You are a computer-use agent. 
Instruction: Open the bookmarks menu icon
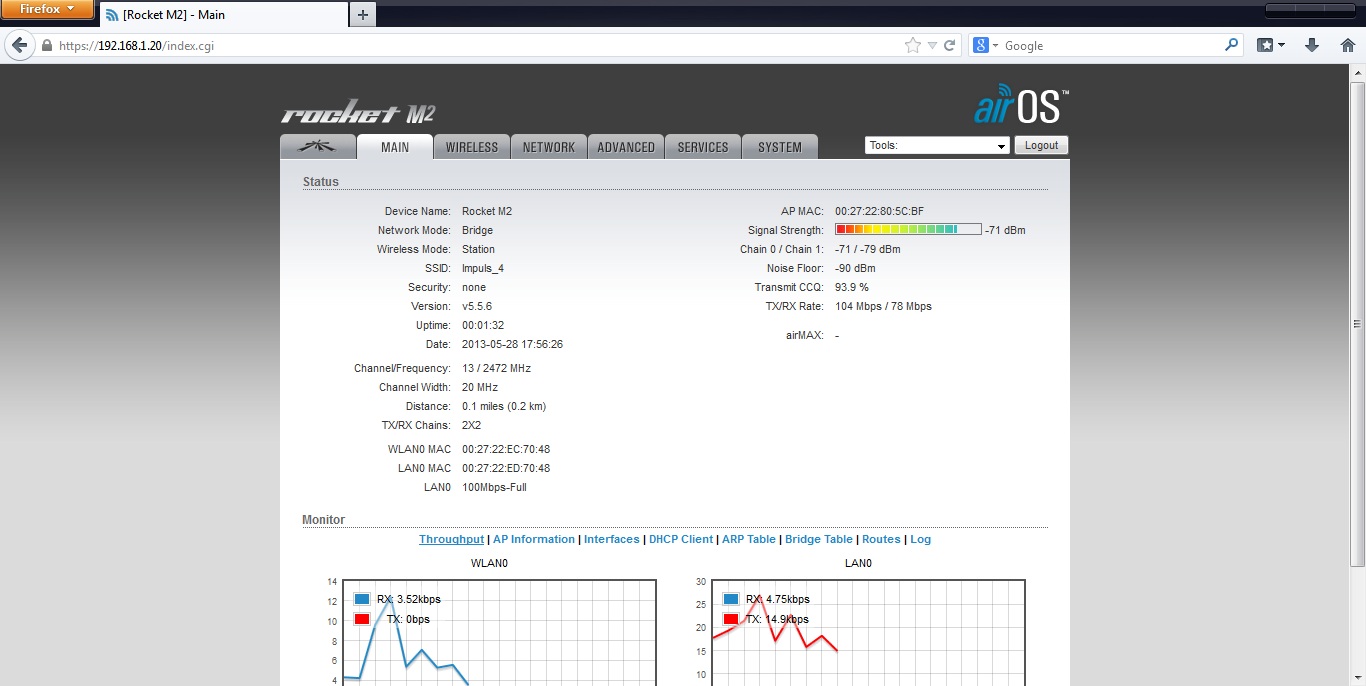(x=1270, y=45)
